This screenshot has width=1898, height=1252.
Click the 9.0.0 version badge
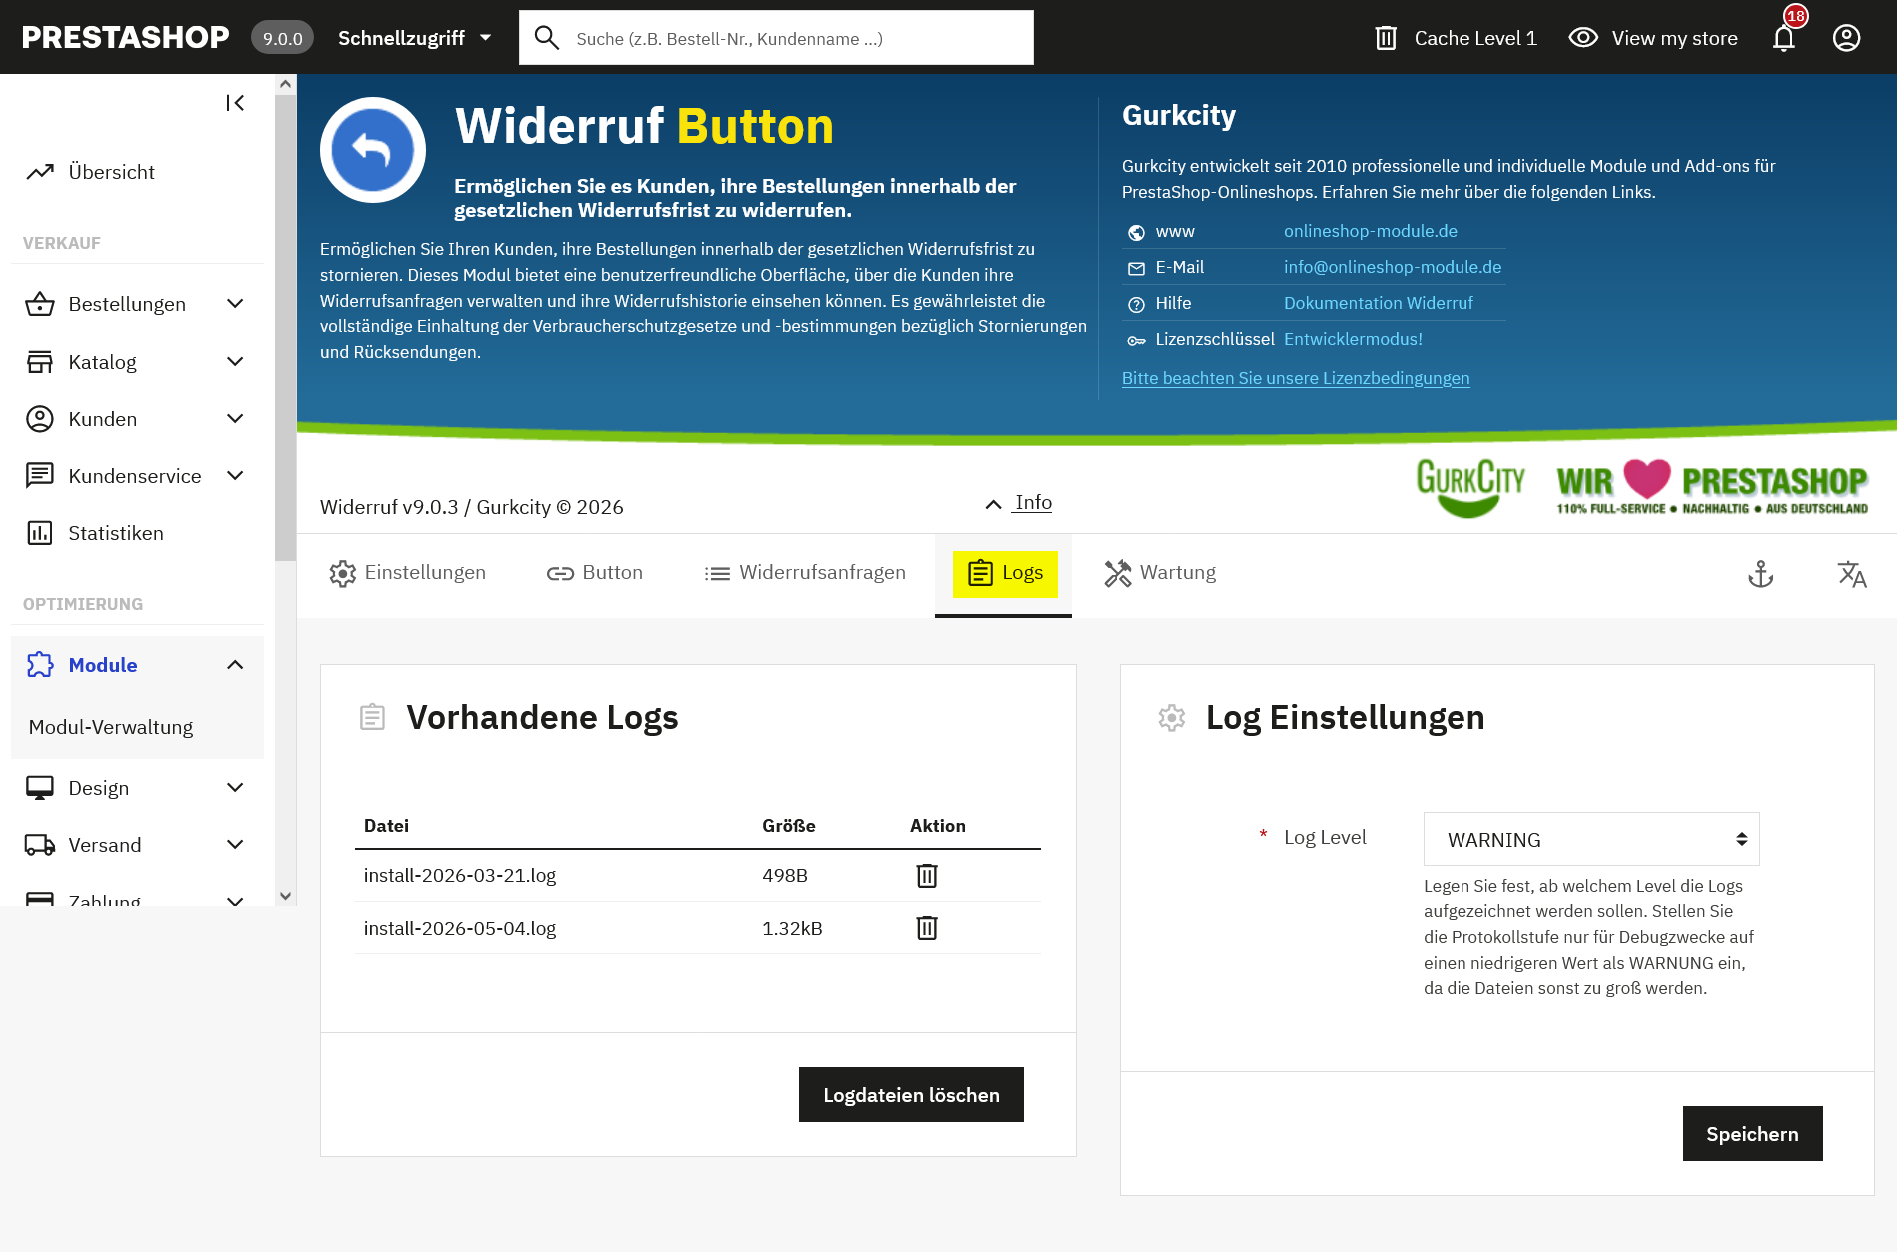tap(282, 38)
